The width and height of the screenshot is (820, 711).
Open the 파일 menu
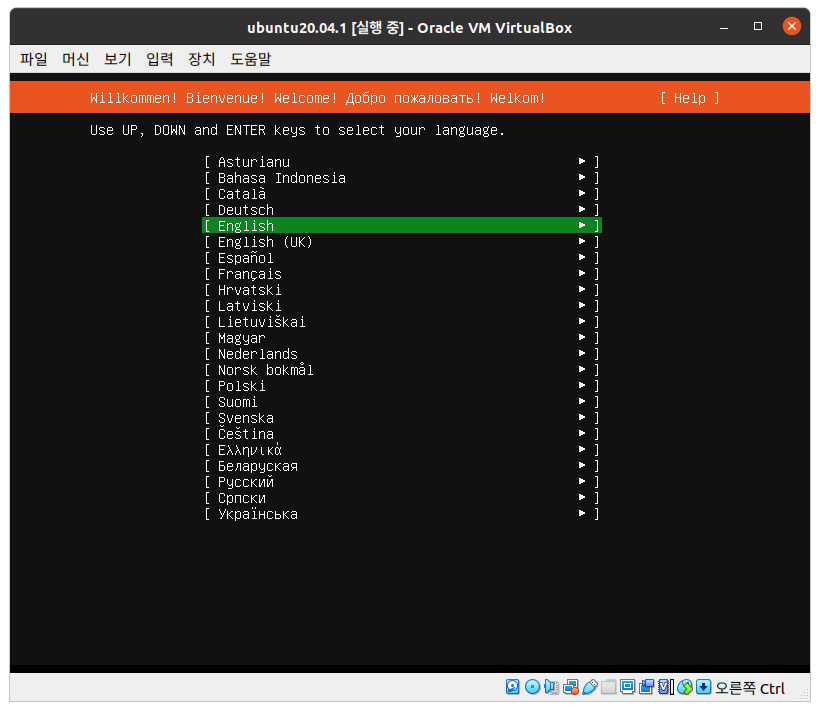point(33,59)
